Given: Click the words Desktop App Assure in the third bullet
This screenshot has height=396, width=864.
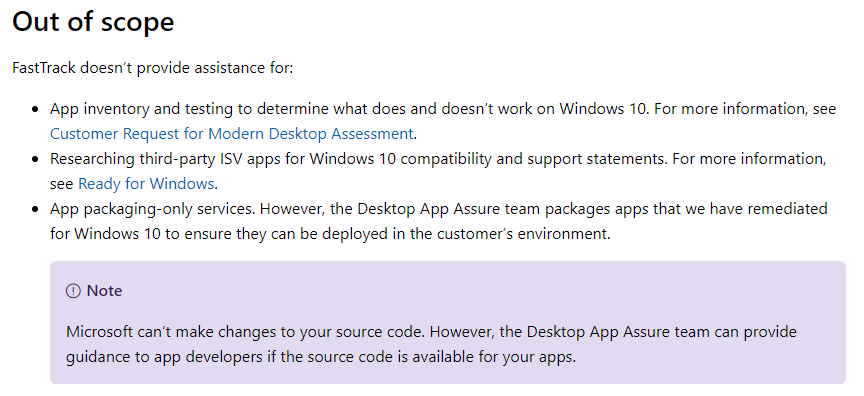Looking at the screenshot, I should point(433,209).
